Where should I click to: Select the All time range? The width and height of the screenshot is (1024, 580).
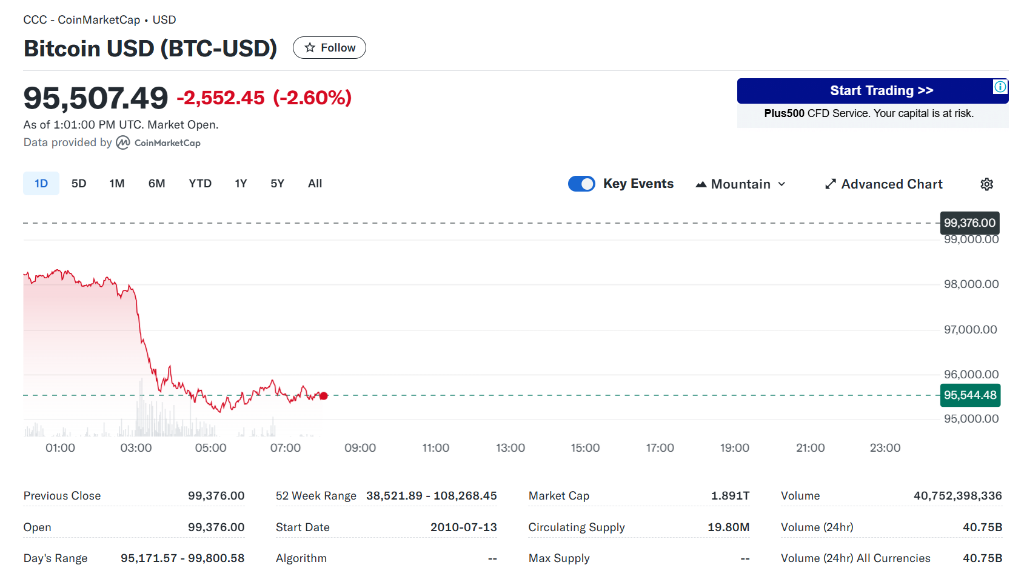pyautogui.click(x=315, y=183)
